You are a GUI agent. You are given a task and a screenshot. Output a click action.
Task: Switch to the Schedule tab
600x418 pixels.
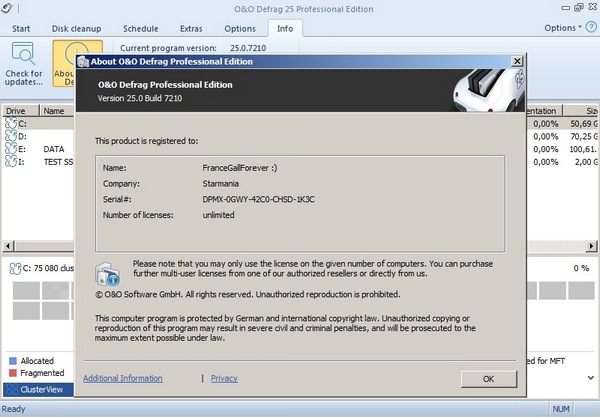140,29
